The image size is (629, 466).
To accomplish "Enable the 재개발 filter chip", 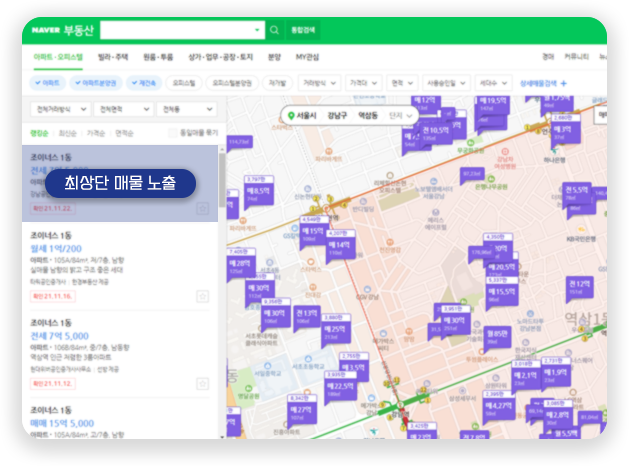I will [x=277, y=83].
